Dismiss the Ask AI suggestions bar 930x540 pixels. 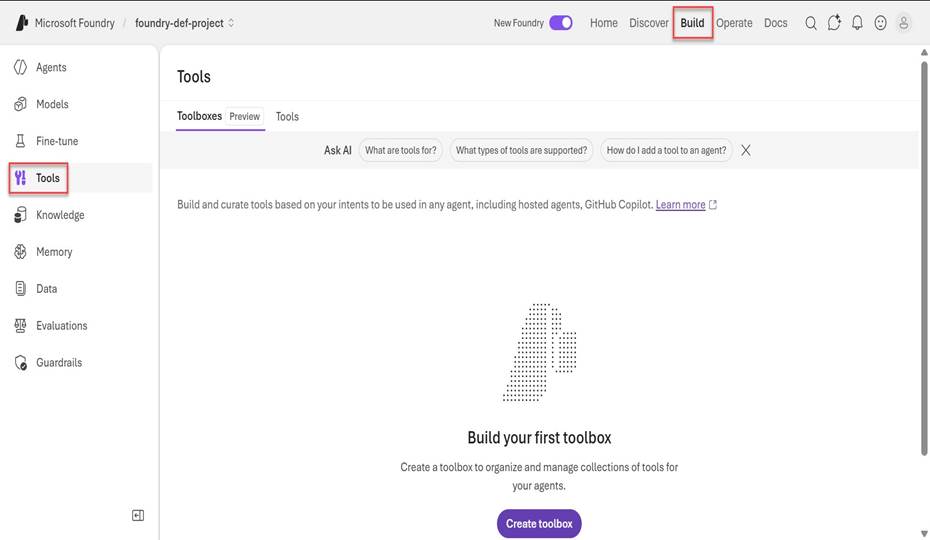[x=746, y=151]
